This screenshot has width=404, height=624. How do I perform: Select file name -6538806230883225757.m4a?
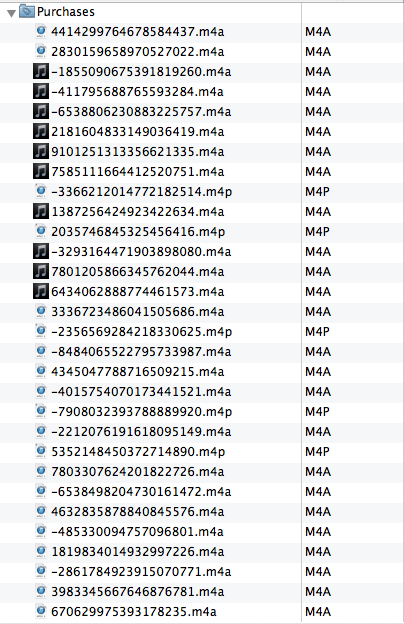[x=141, y=111]
